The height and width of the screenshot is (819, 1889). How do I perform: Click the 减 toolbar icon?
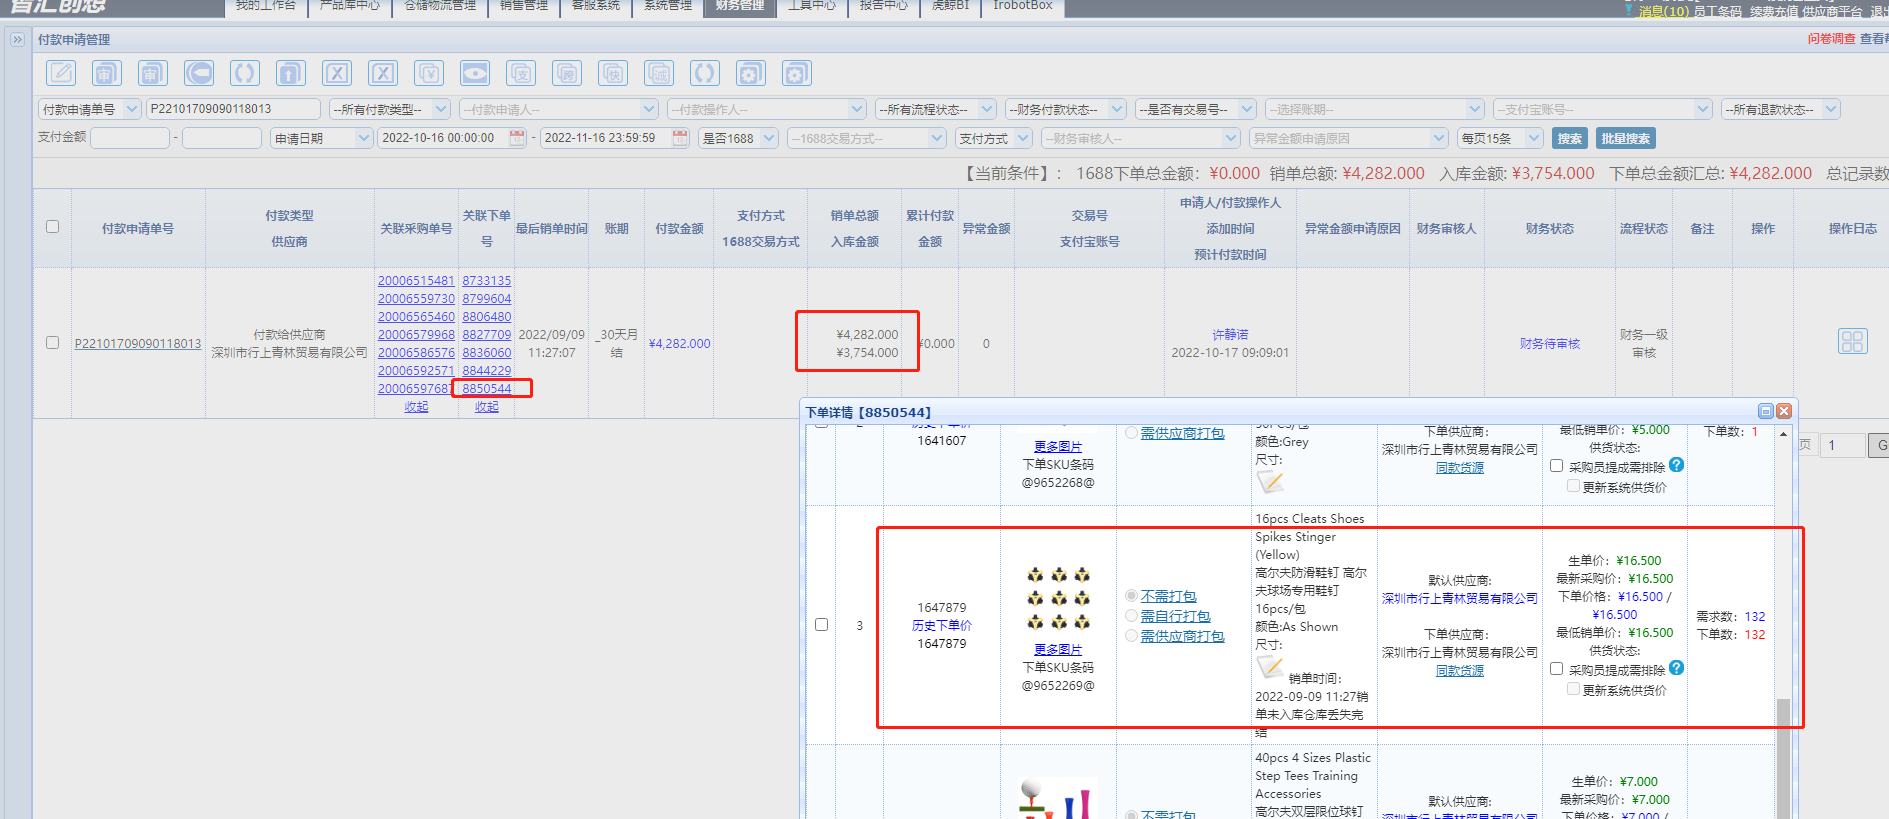pos(659,73)
